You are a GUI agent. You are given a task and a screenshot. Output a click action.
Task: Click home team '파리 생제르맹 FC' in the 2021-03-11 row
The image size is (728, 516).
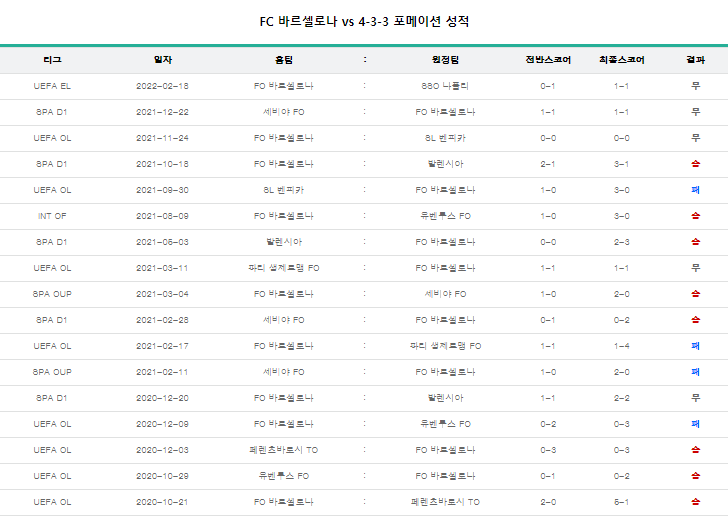pos(283,268)
